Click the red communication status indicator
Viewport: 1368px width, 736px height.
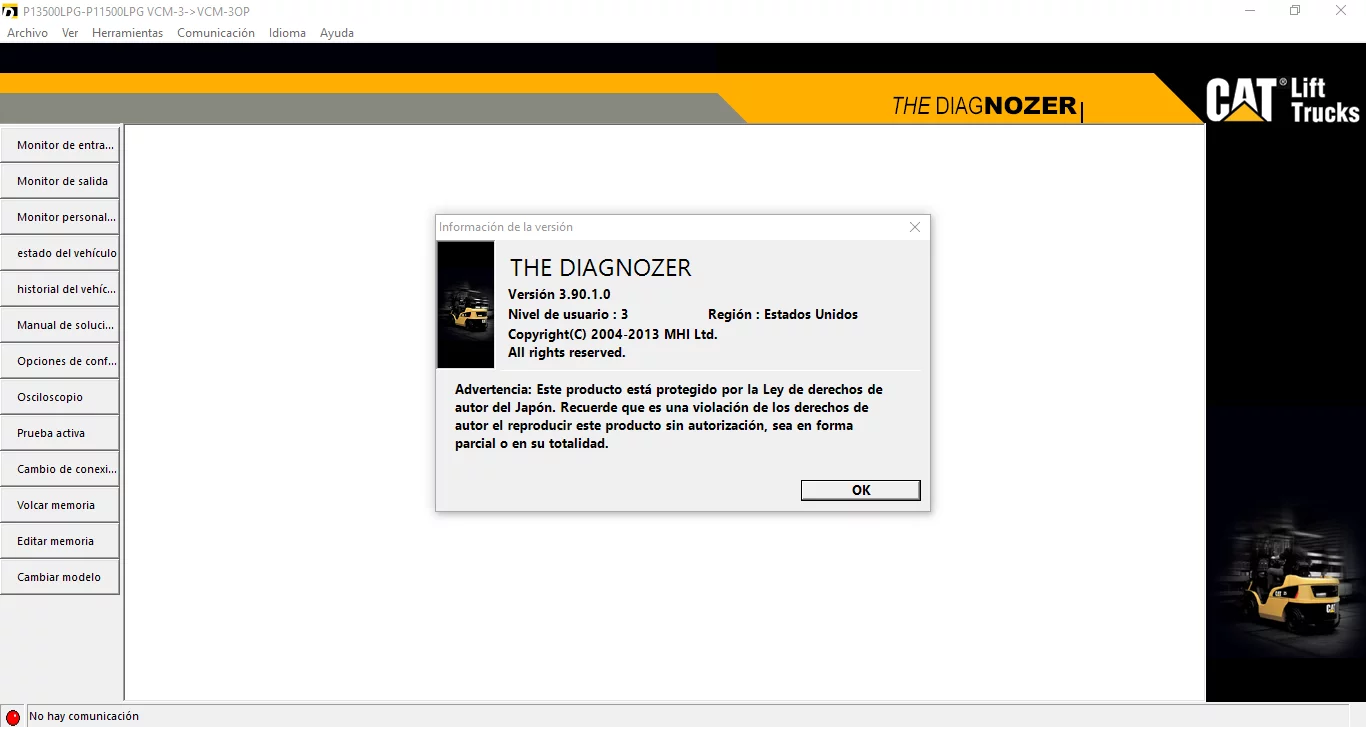(14, 716)
